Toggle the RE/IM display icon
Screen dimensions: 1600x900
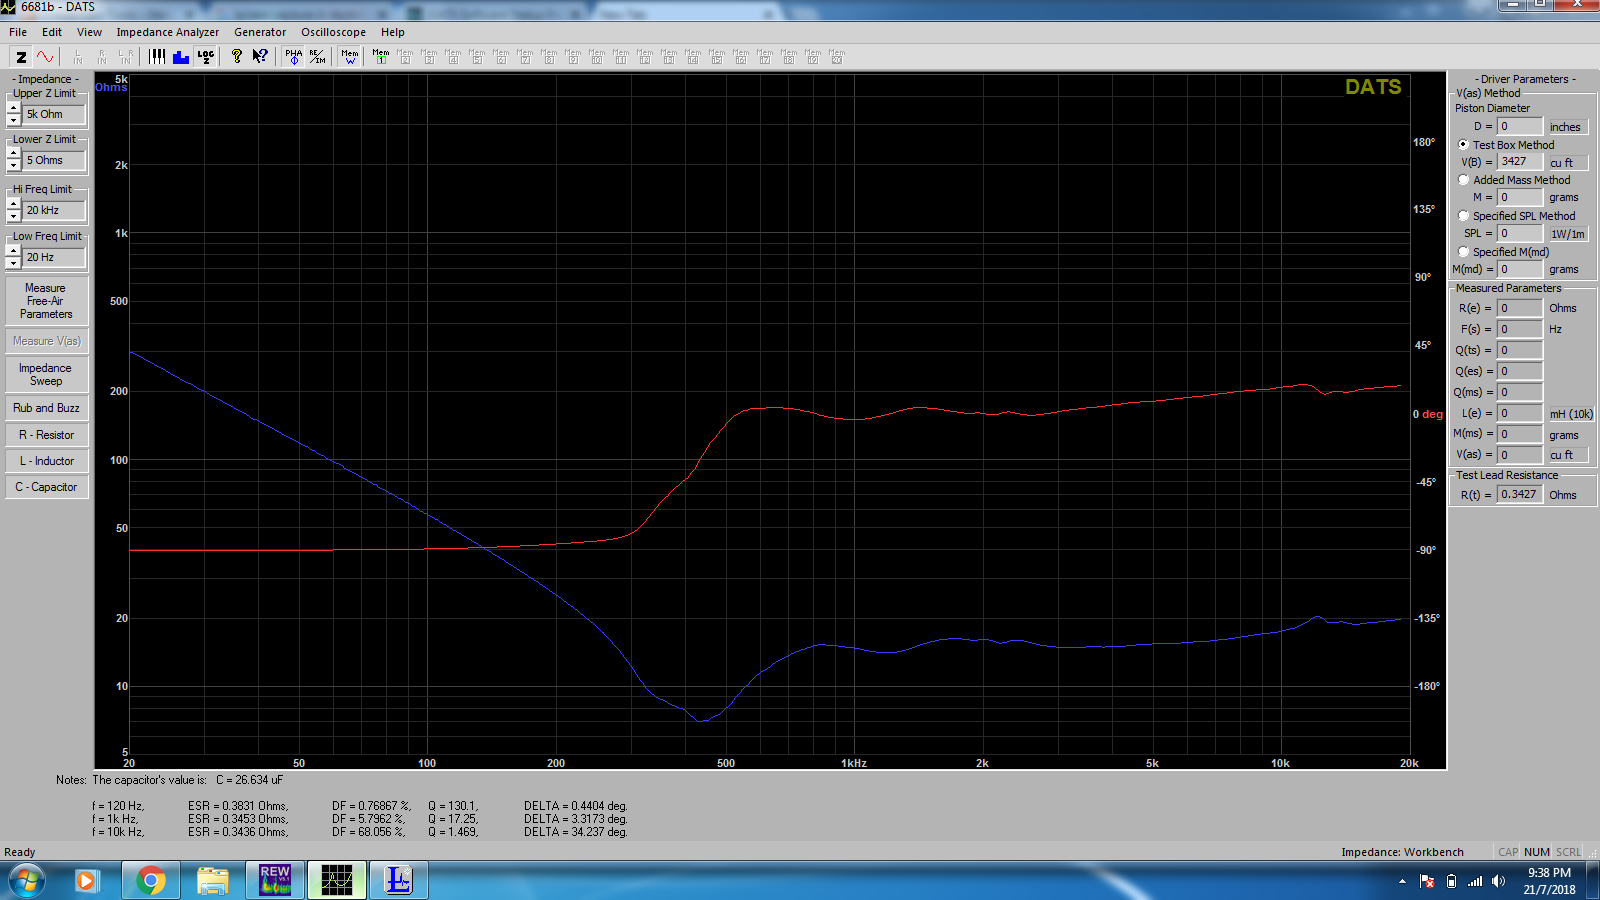317,57
